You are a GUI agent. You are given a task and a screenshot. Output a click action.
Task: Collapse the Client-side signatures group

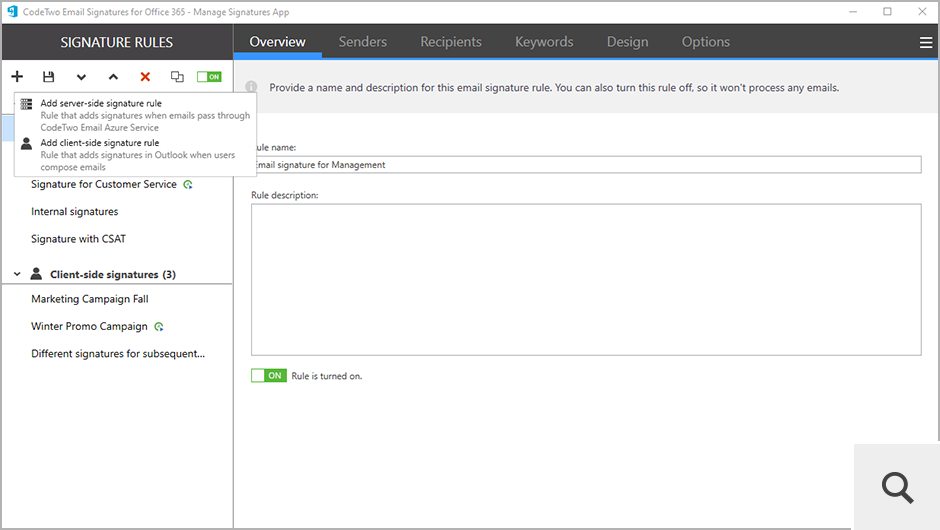17,274
